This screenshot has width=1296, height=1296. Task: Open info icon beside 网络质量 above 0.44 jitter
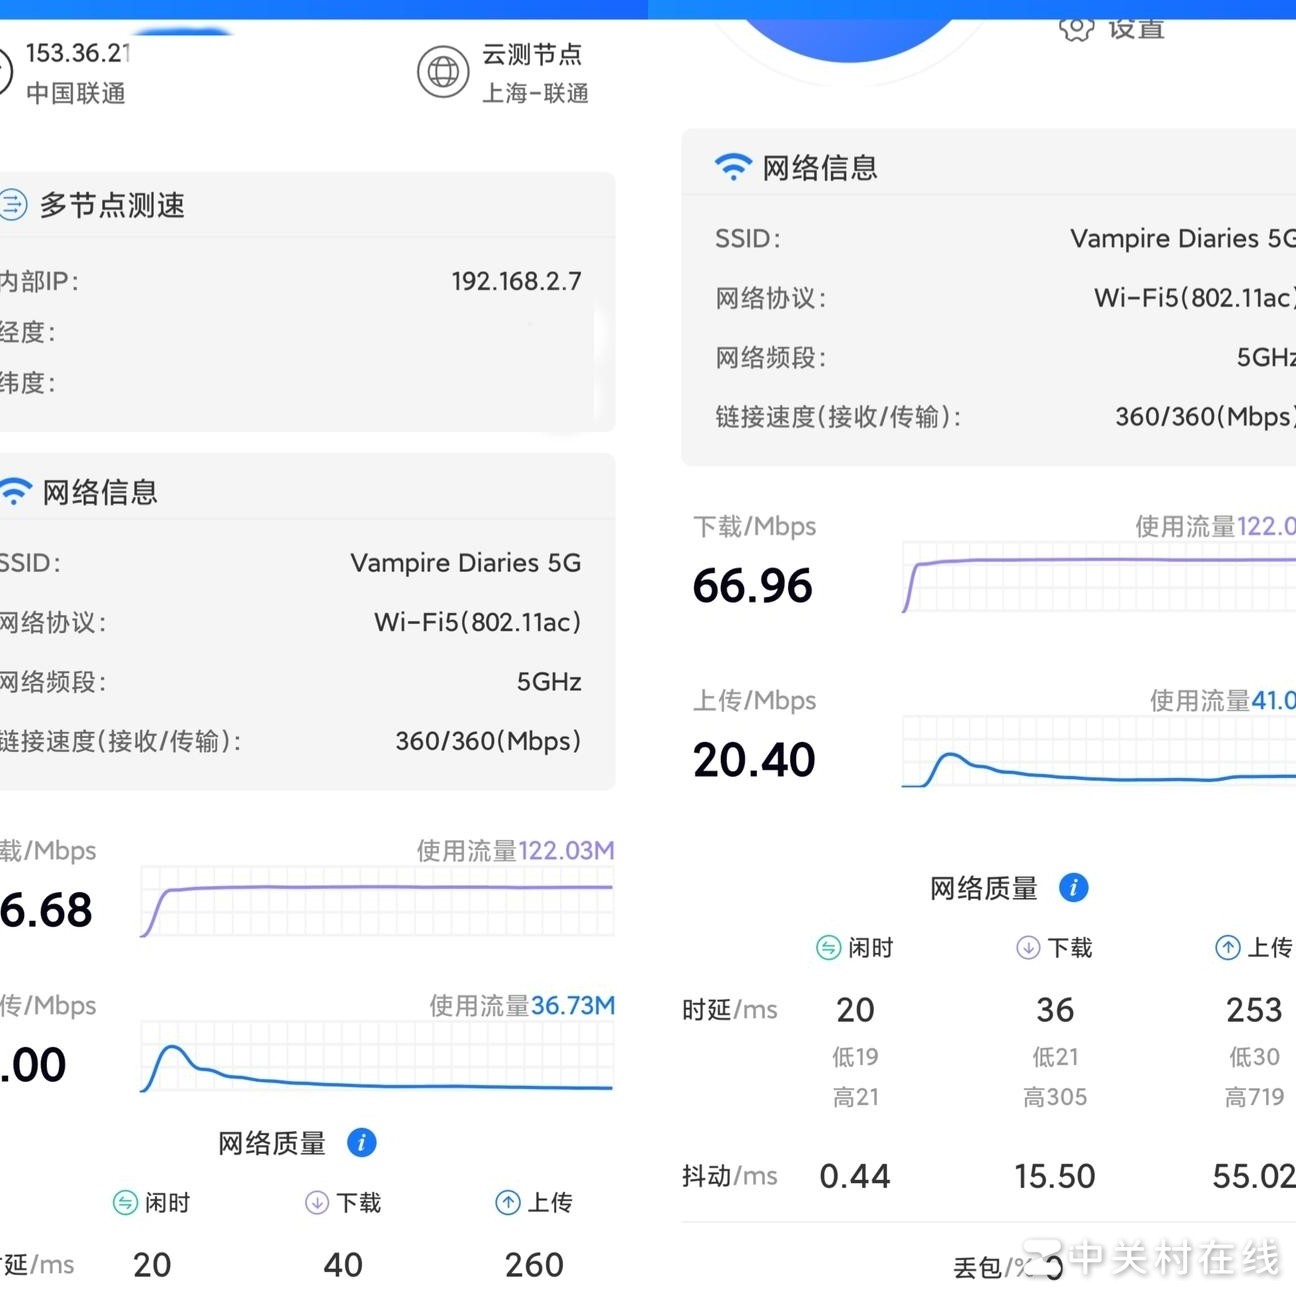[1073, 887]
